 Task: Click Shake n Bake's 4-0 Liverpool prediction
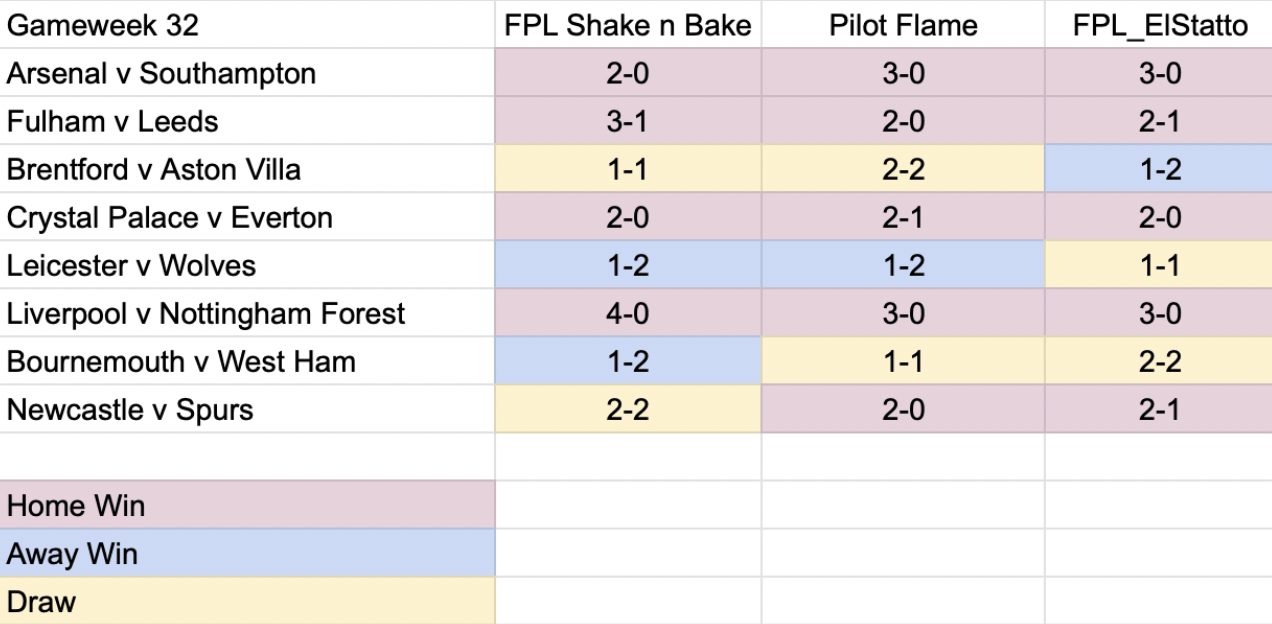(628, 313)
